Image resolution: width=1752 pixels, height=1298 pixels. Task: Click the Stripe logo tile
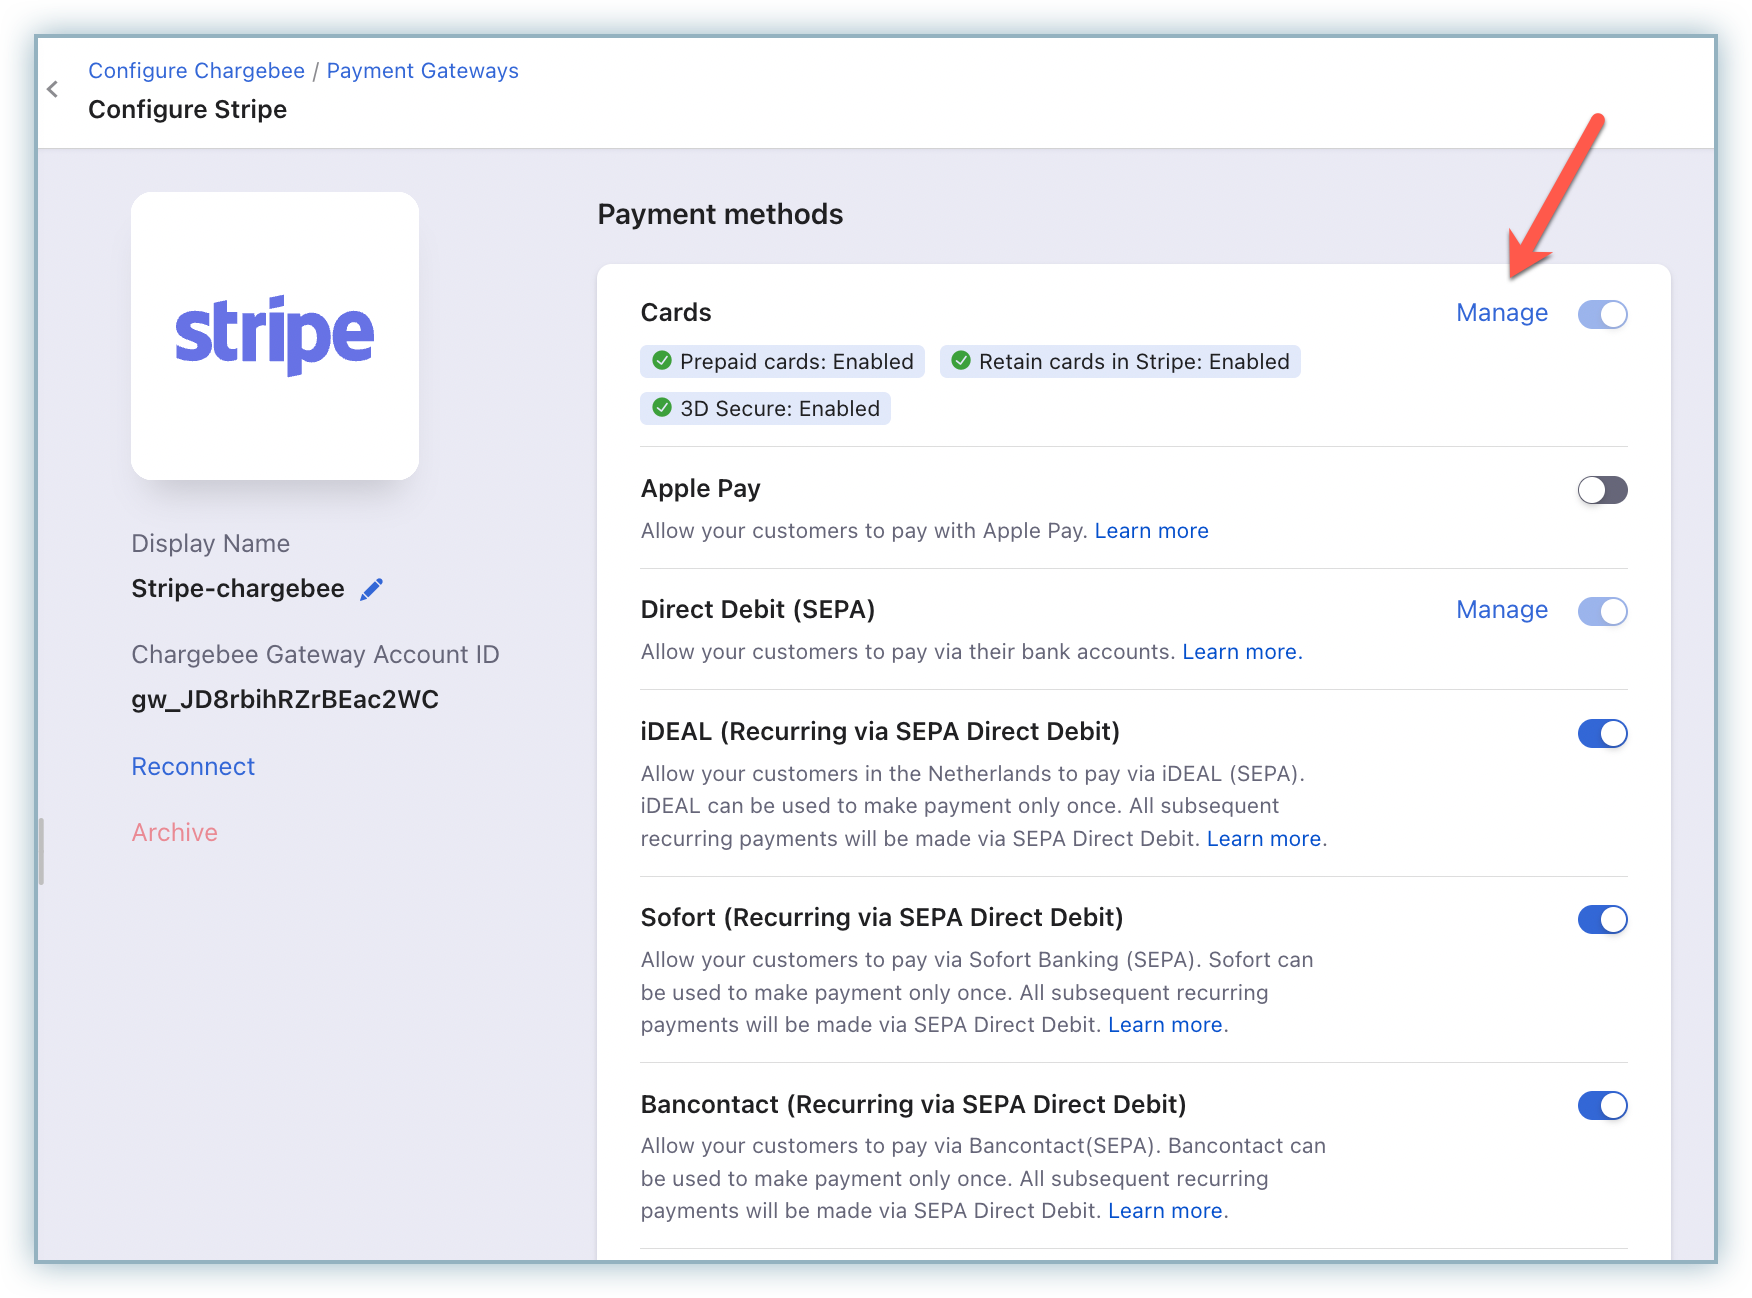[275, 336]
